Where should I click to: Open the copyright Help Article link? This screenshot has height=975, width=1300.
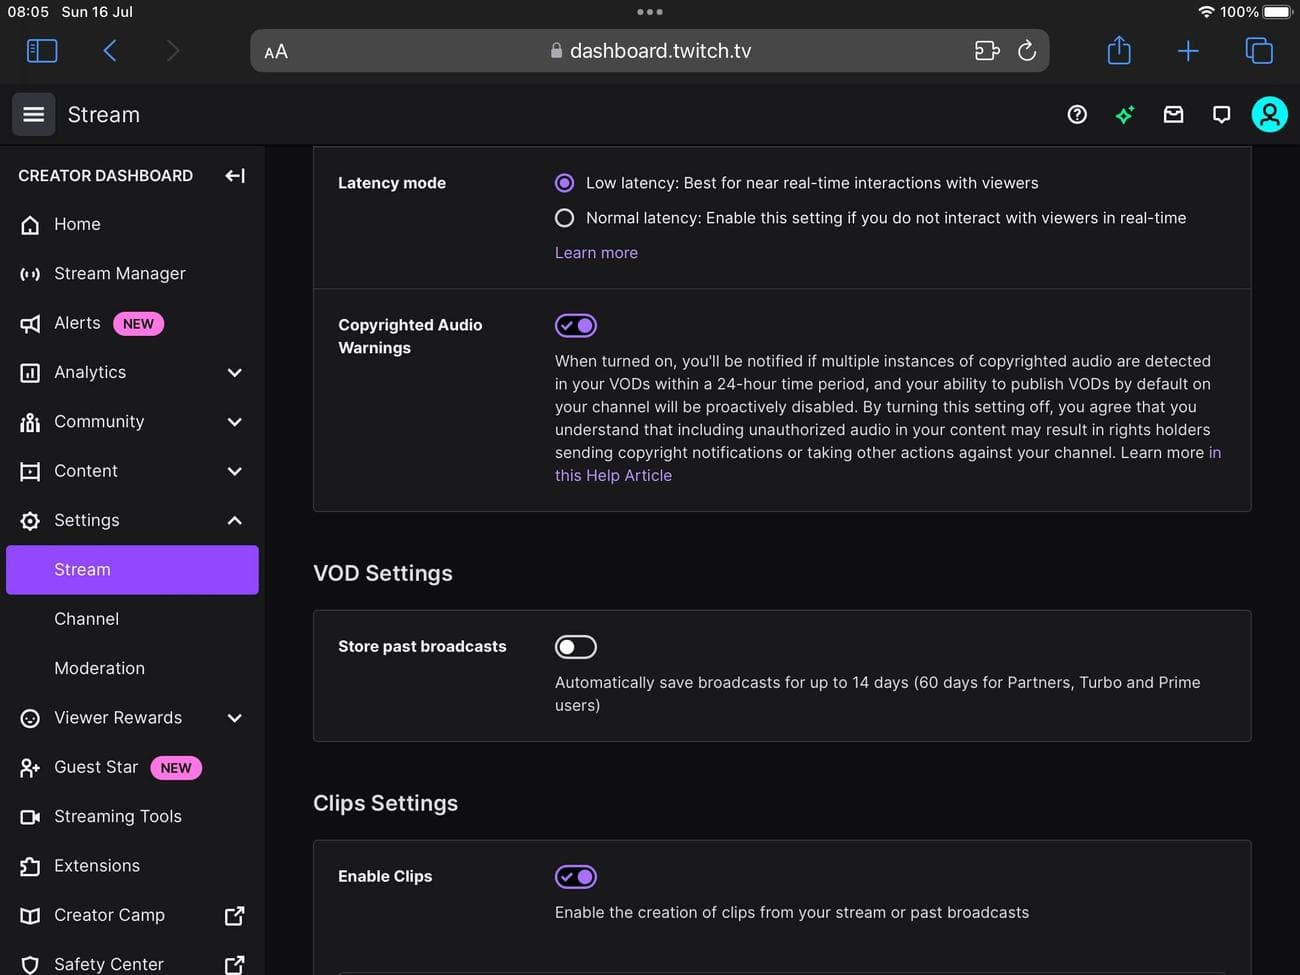pyautogui.click(x=613, y=476)
